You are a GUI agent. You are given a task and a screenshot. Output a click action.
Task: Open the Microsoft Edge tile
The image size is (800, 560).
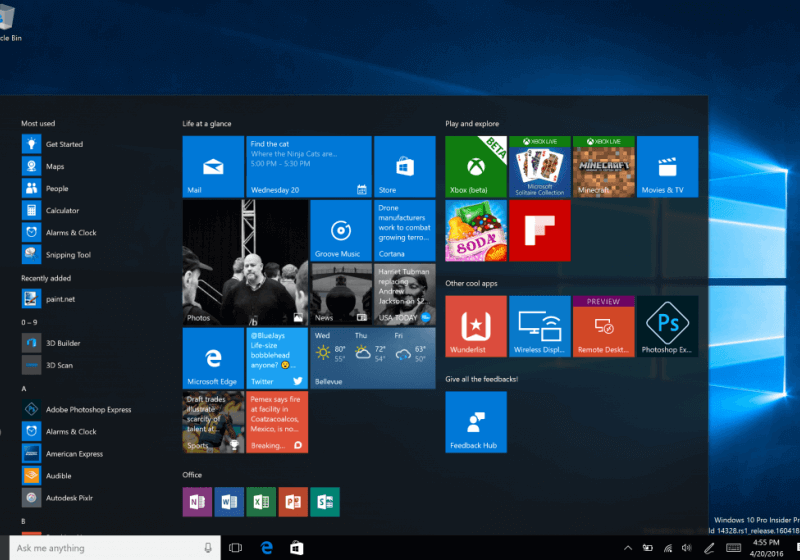point(213,358)
